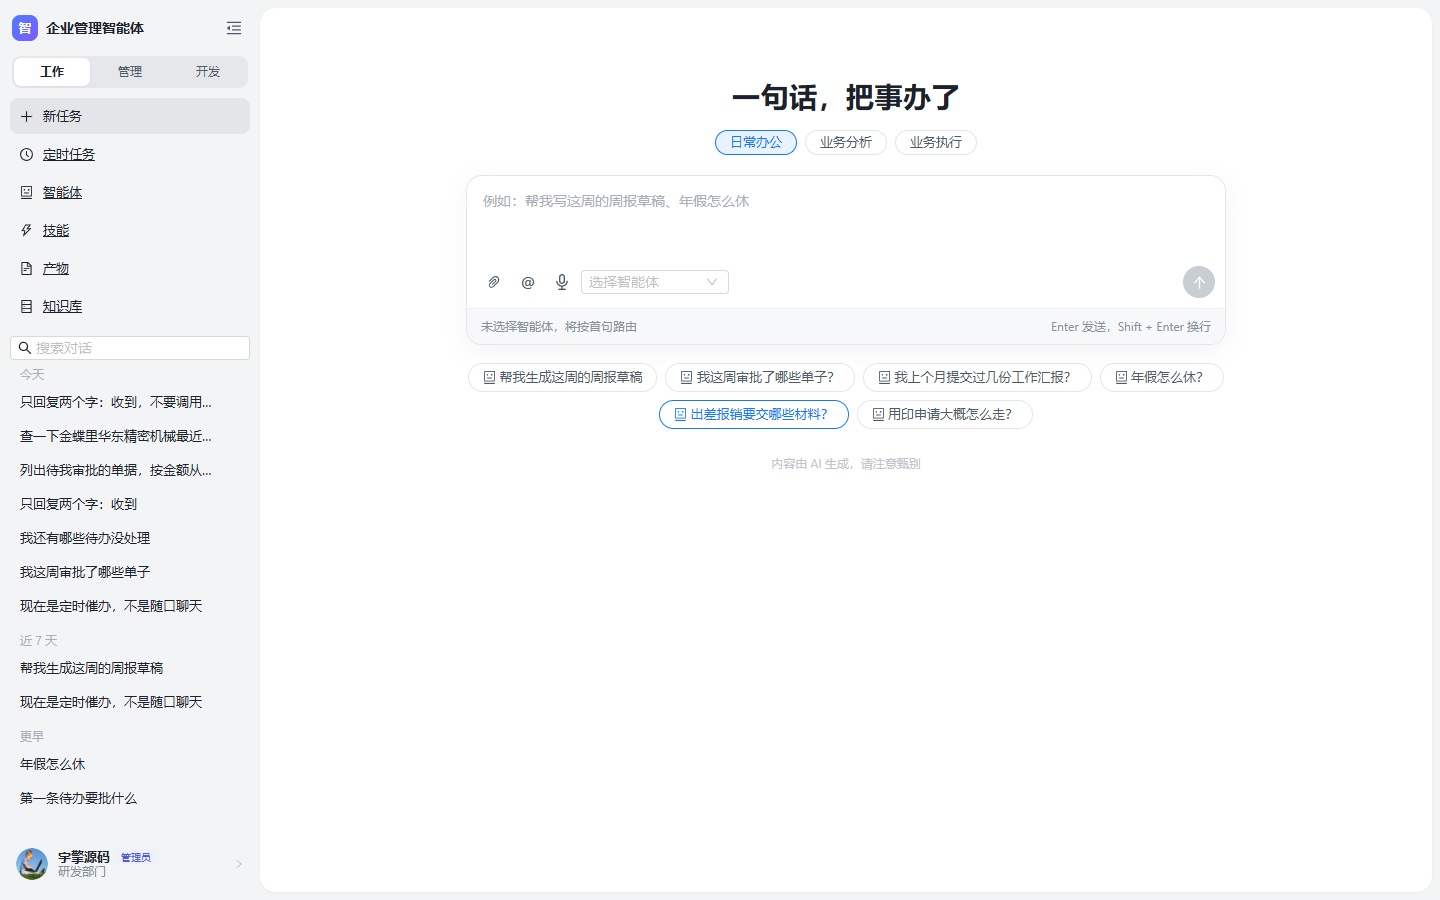Click the clock icon beside 定时任务
The width and height of the screenshot is (1440, 900).
tap(27, 154)
